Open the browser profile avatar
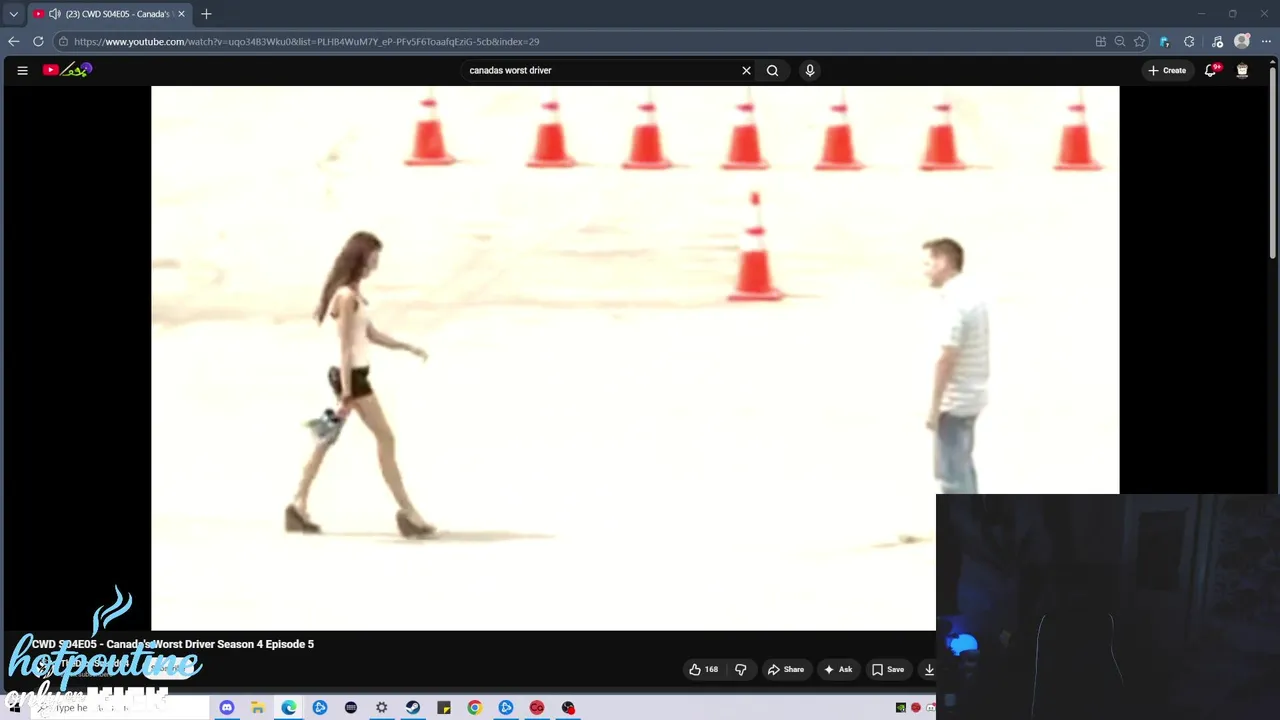The height and width of the screenshot is (720, 1280). (1242, 41)
